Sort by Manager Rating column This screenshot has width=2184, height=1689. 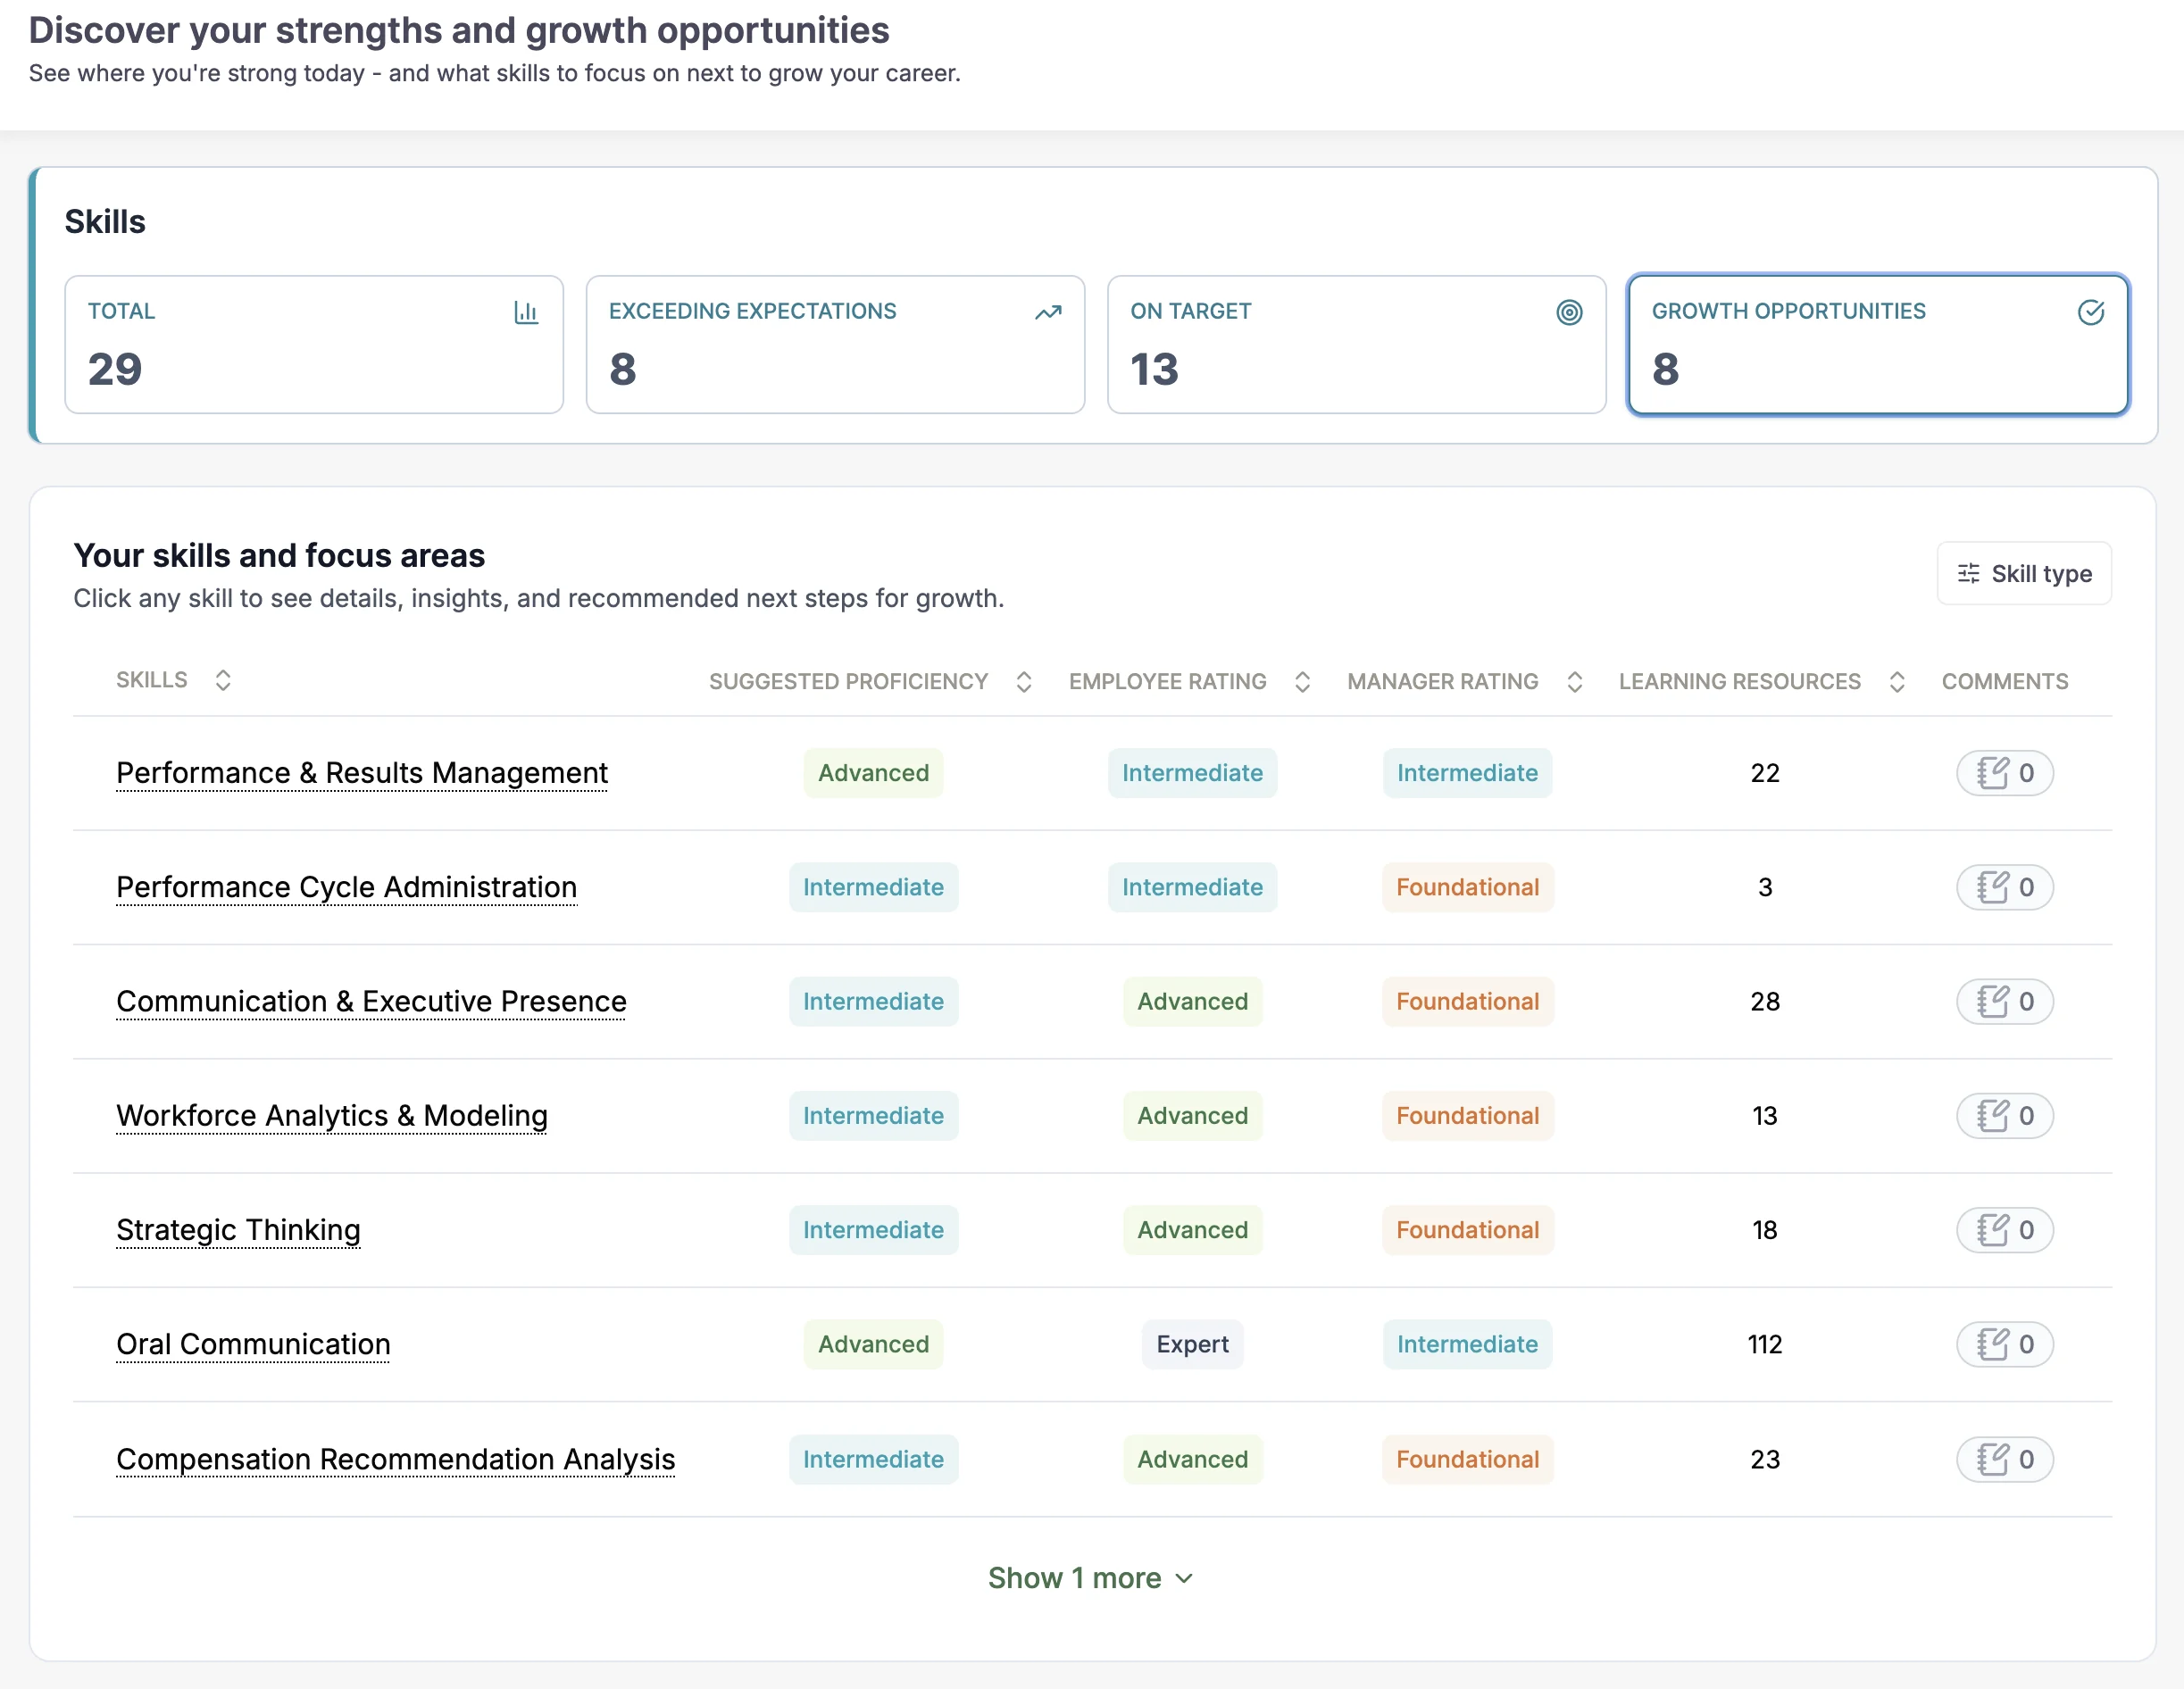[1574, 681]
